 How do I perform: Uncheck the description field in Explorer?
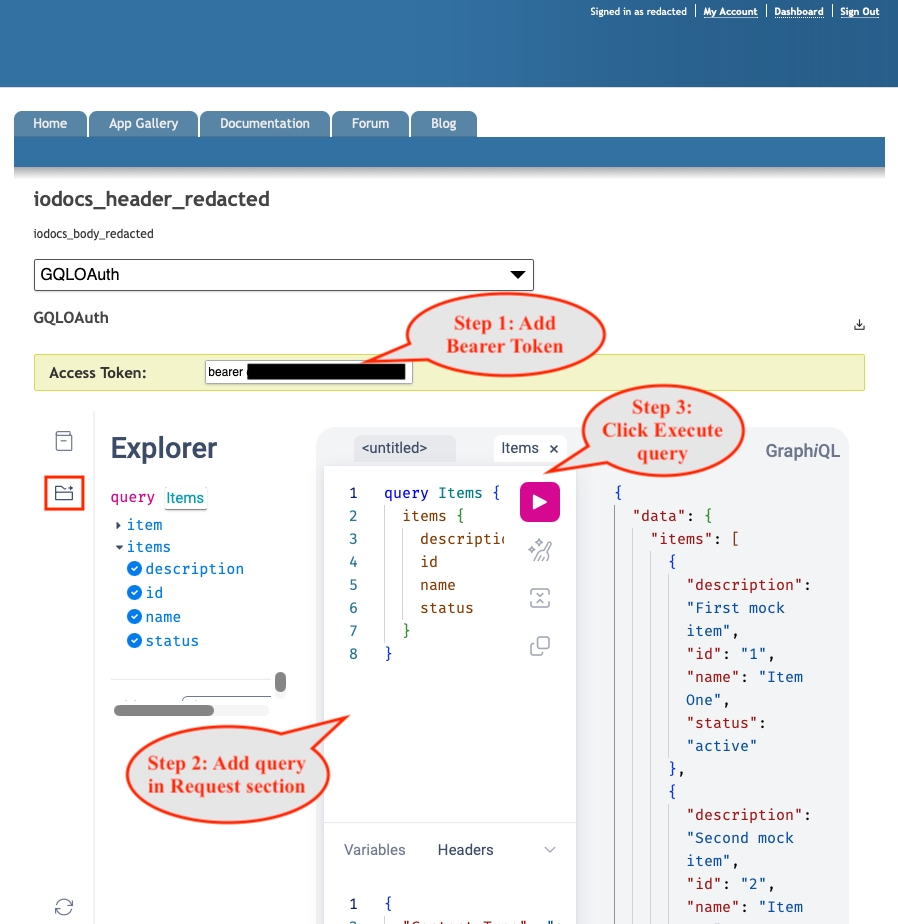[134, 569]
